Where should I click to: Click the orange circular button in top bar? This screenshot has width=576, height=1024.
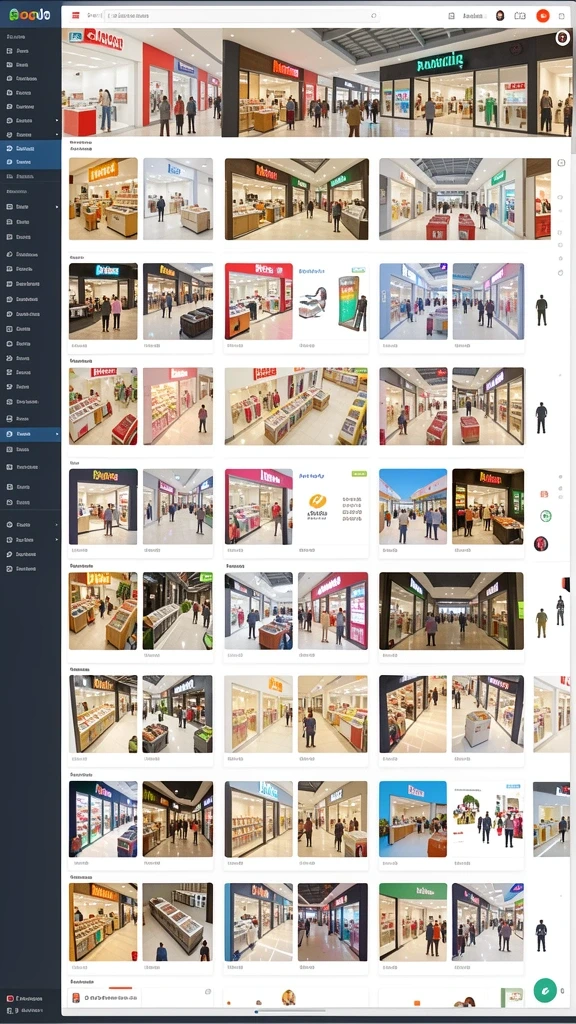click(x=542, y=16)
